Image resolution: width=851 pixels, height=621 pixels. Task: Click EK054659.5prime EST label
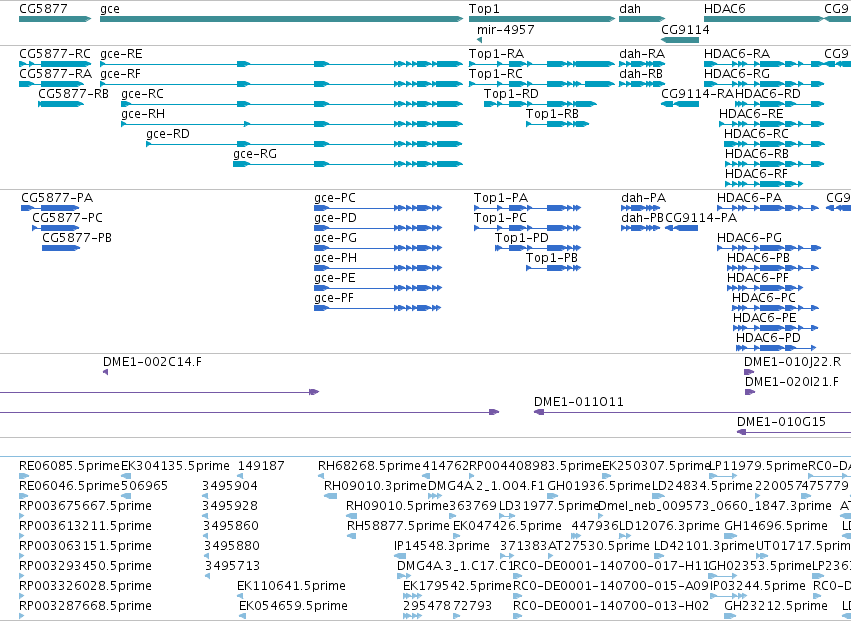tap(294, 606)
